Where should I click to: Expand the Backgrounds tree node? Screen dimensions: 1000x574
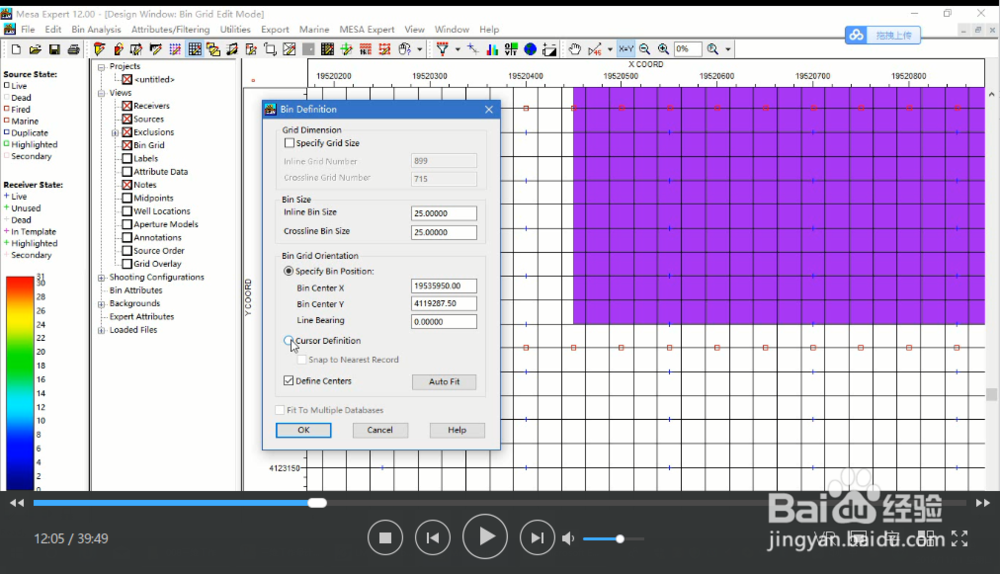click(101, 304)
